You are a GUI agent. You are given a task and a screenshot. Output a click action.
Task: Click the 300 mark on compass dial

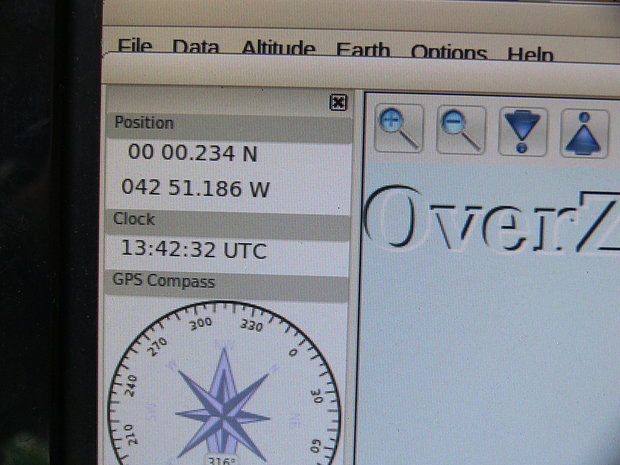(200, 324)
